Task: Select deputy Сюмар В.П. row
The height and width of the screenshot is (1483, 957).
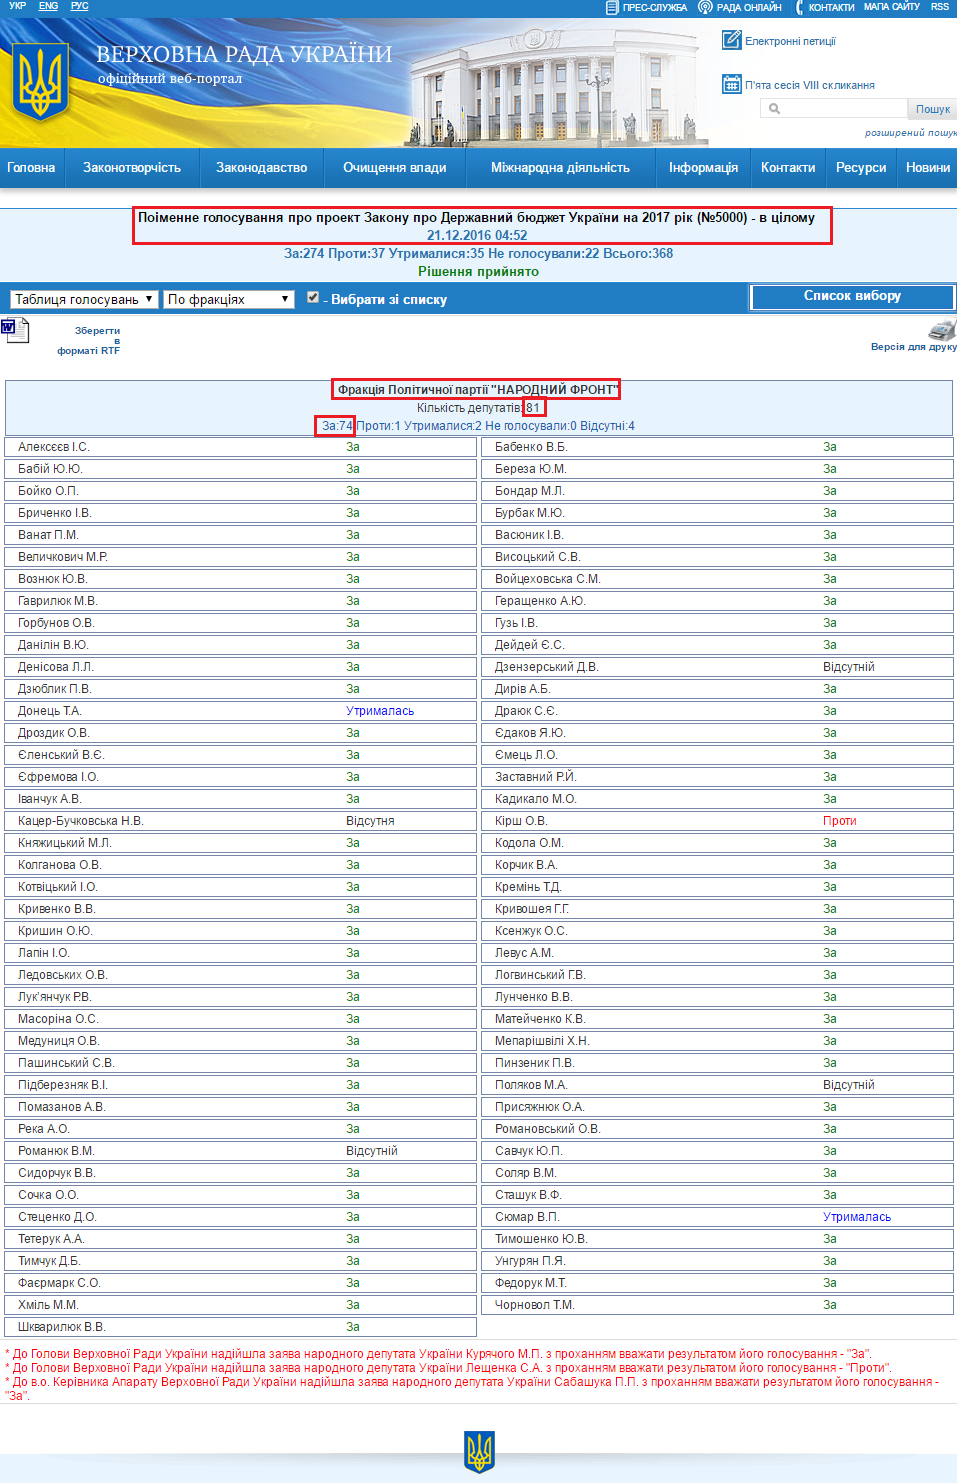Action: click(717, 1217)
